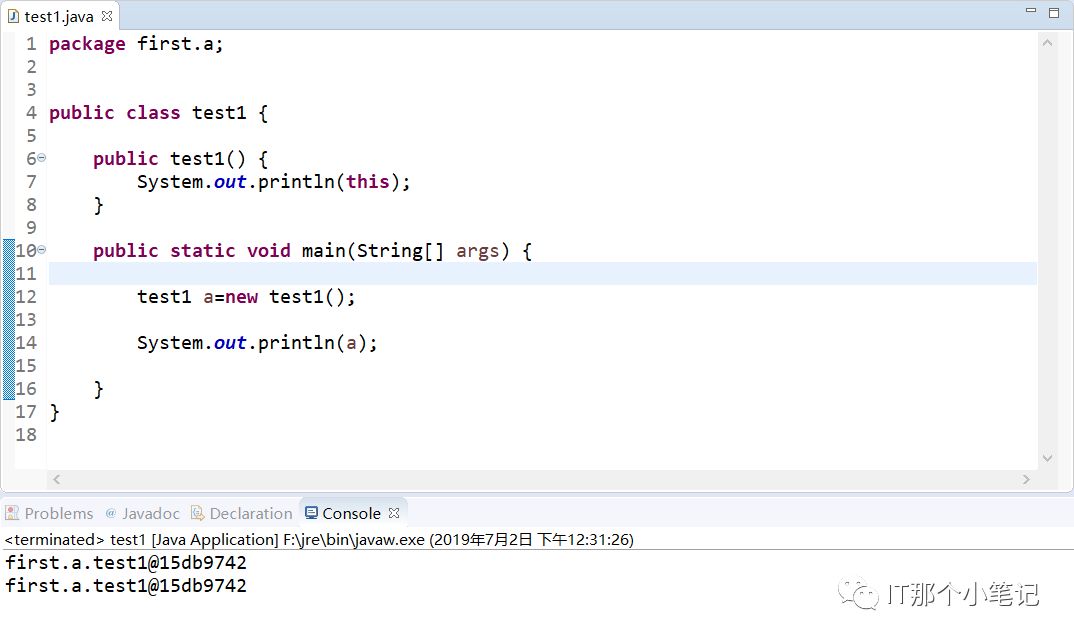Image resolution: width=1074 pixels, height=641 pixels.
Task: Select the test1.java editor tab
Action: (59, 16)
